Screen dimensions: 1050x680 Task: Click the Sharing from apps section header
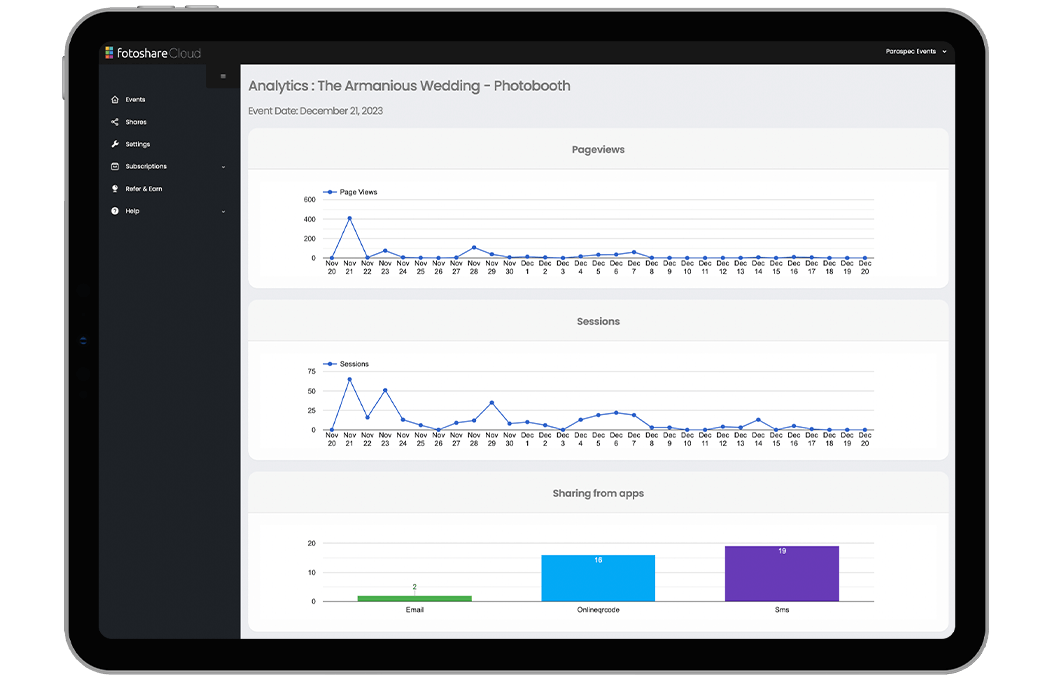coord(598,492)
